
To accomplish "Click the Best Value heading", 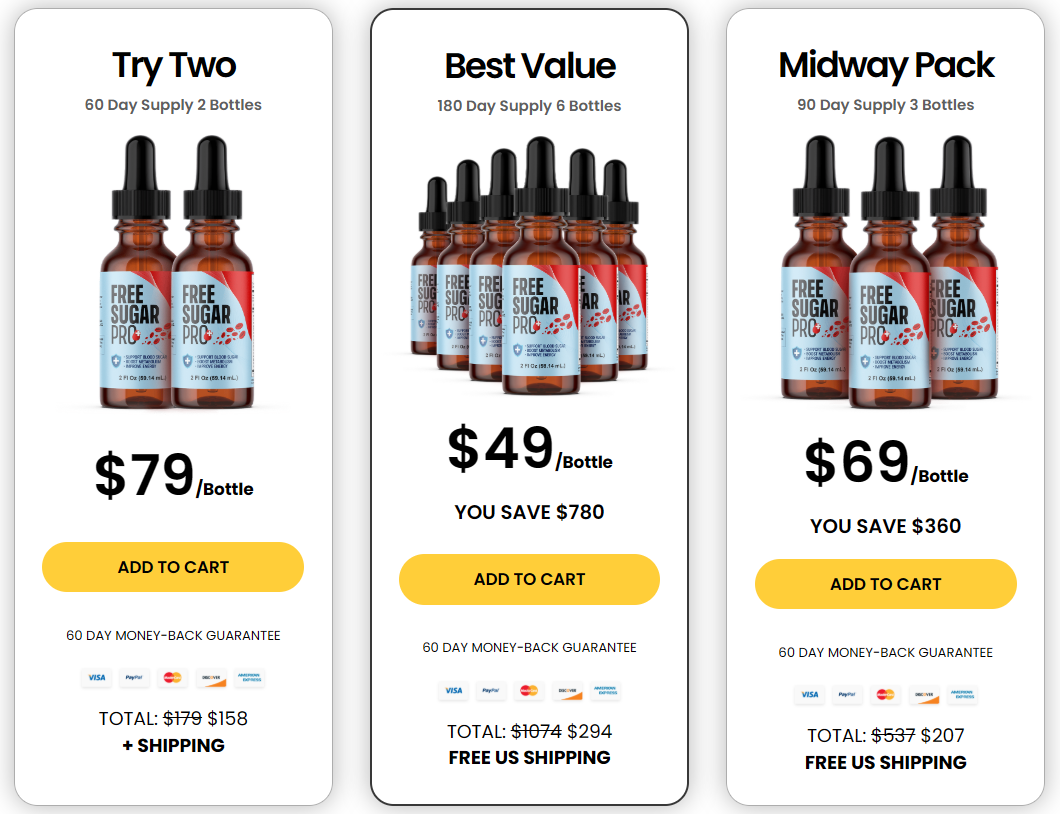I will click(530, 66).
